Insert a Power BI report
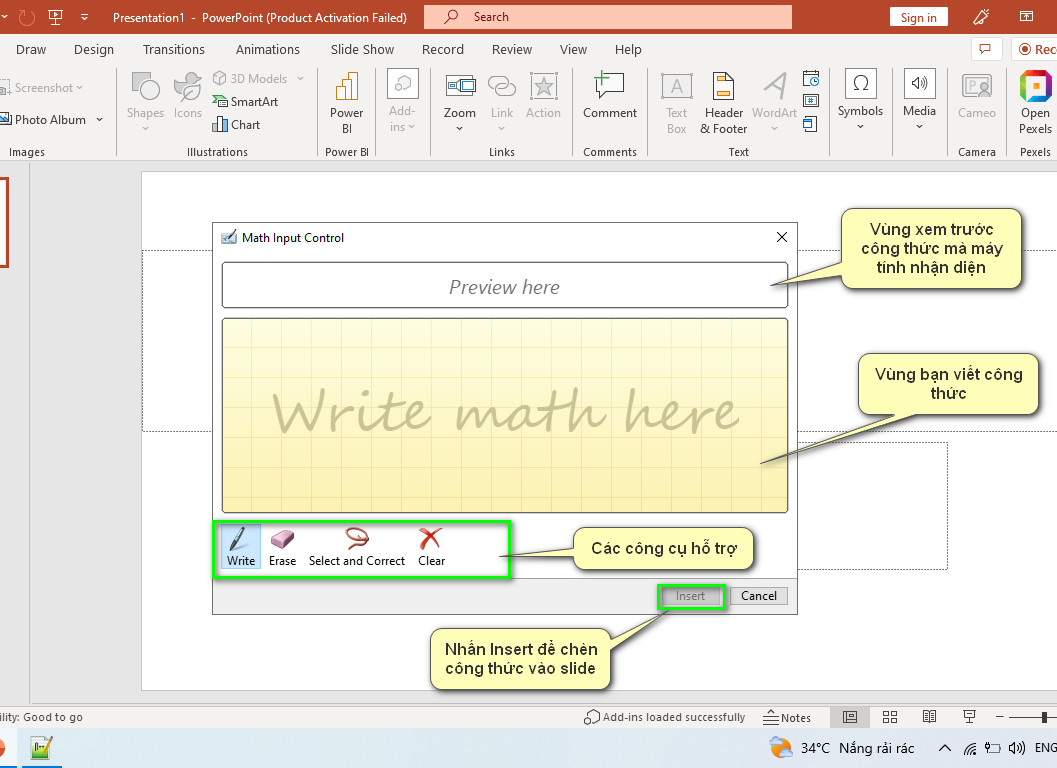Screen dimensions: 1057x768 pos(346,102)
